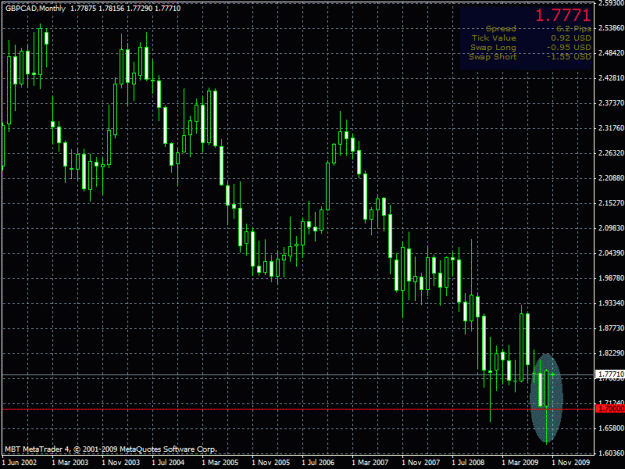
Task: Click the Spread label in info panel
Action: tap(501, 29)
